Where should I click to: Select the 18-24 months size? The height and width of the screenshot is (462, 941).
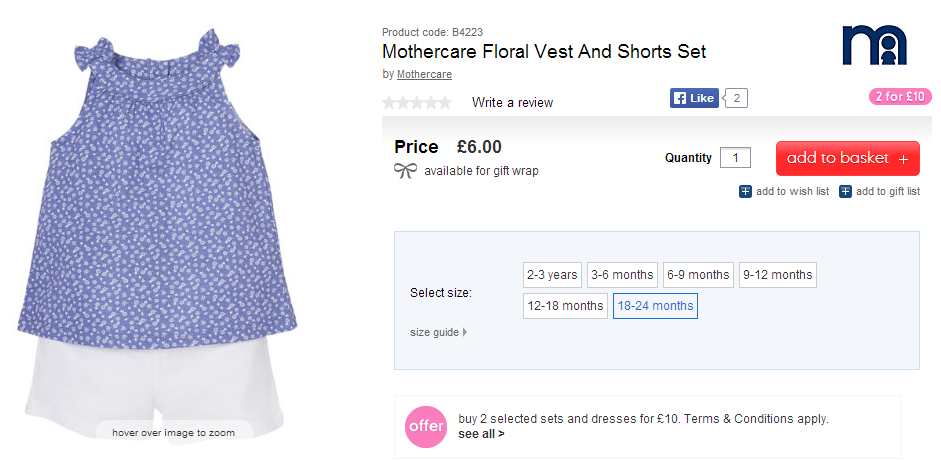[x=655, y=306]
